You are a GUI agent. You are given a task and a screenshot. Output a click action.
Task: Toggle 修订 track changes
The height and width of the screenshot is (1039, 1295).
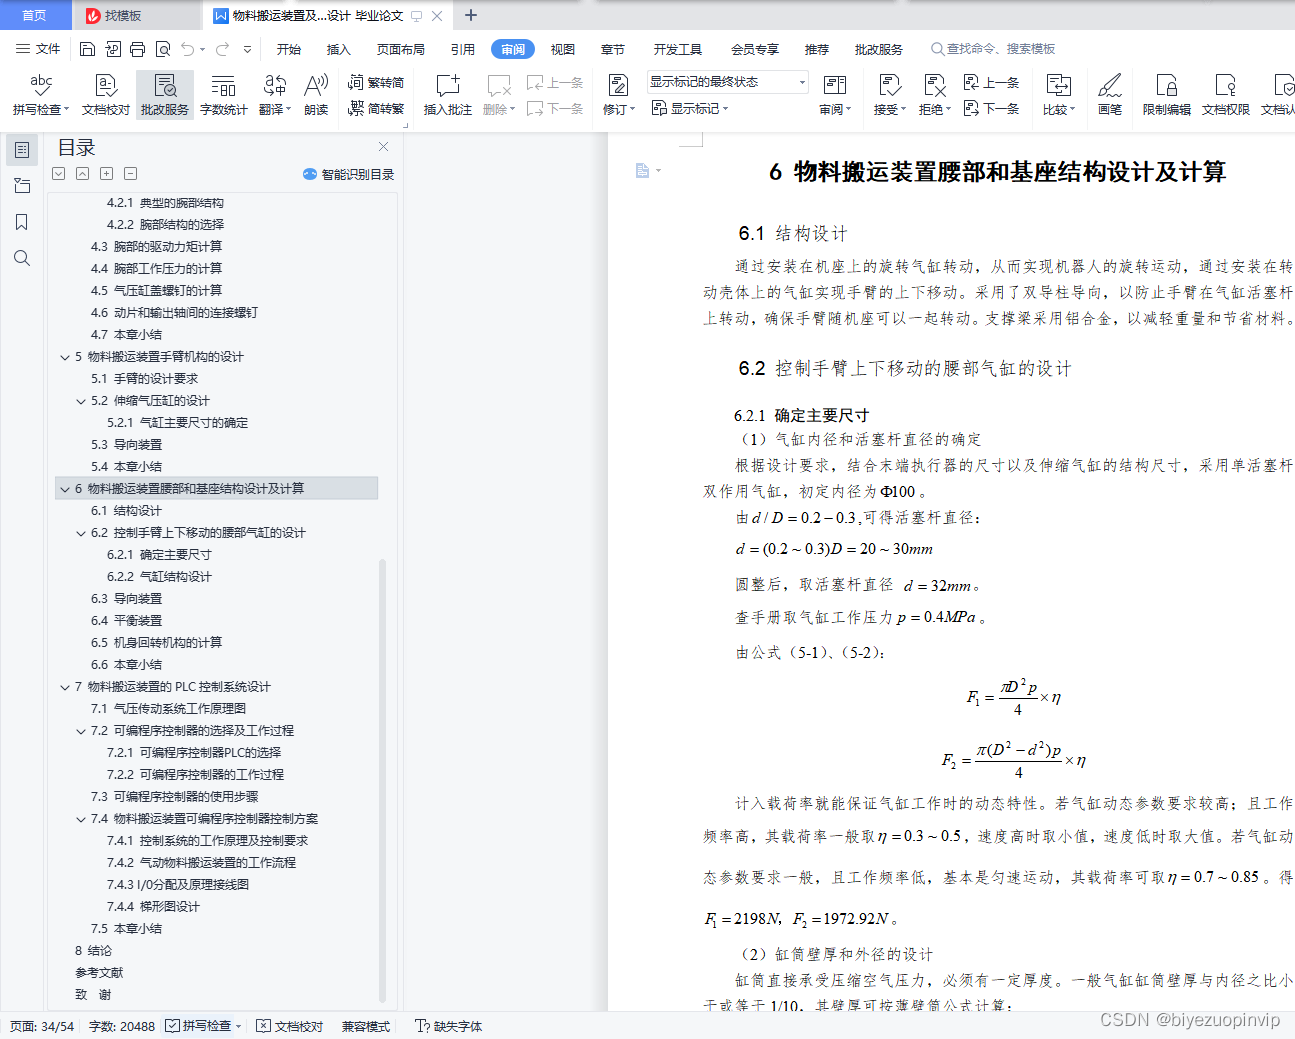pos(618,95)
